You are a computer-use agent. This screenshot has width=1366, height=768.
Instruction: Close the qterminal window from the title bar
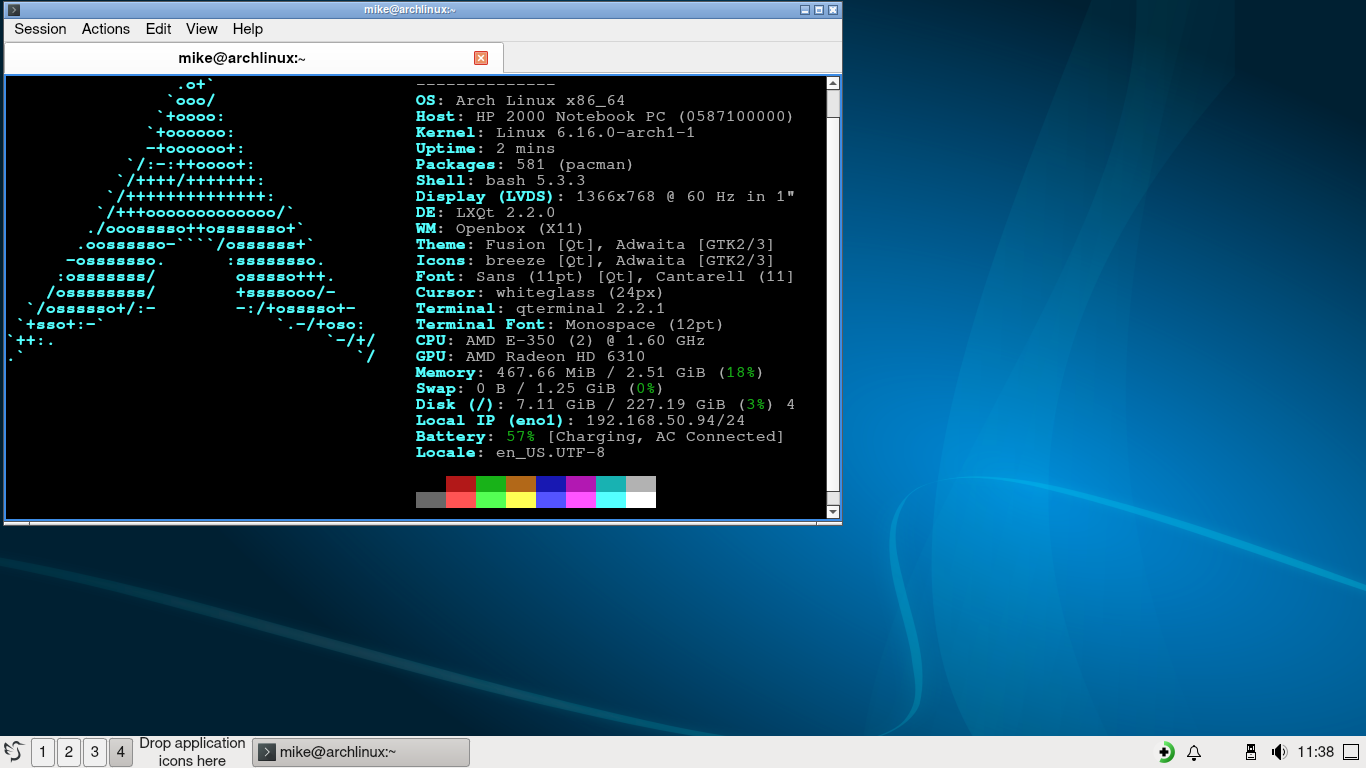point(833,9)
